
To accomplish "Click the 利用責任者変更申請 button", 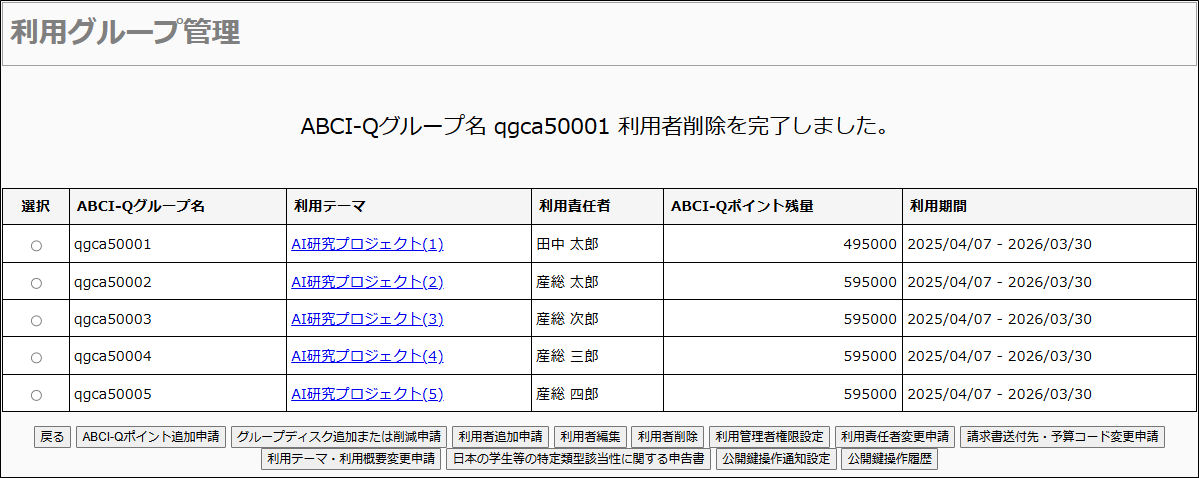I will coord(895,437).
